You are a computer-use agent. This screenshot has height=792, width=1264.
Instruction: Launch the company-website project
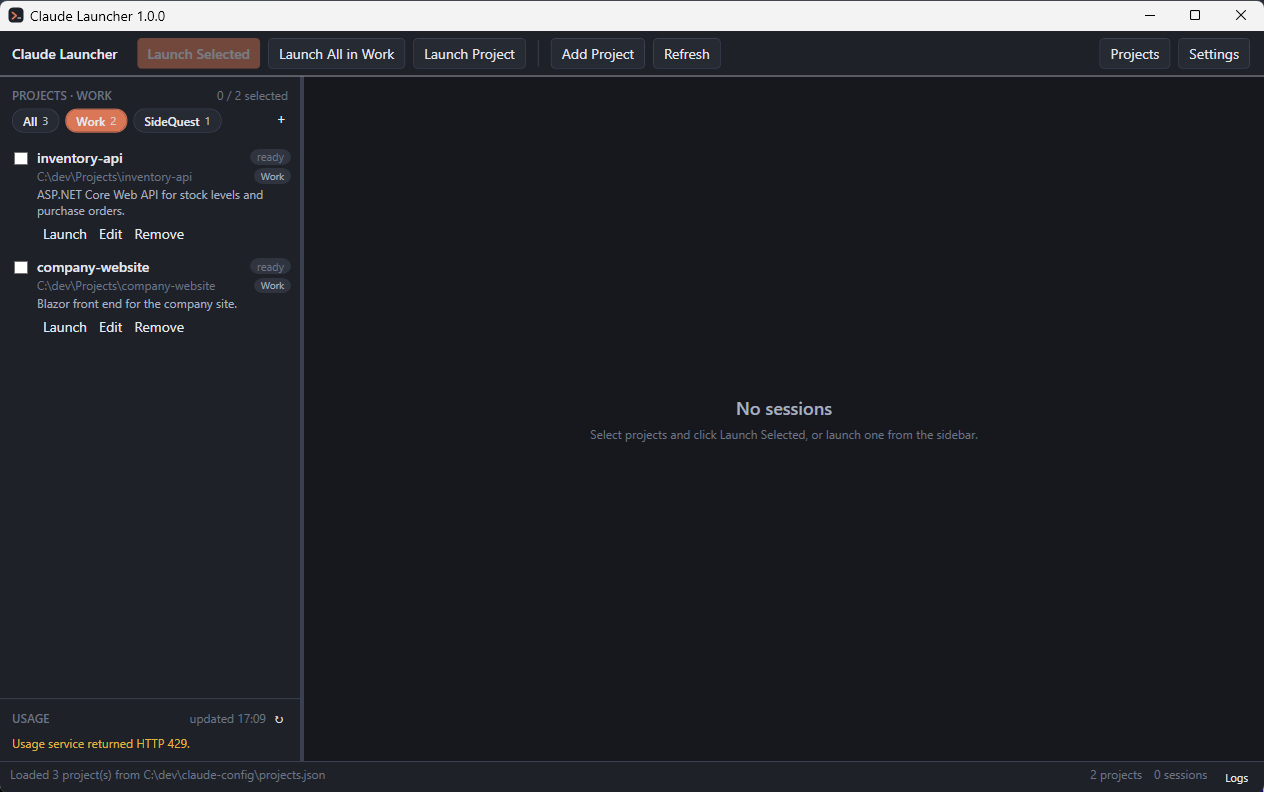click(65, 327)
